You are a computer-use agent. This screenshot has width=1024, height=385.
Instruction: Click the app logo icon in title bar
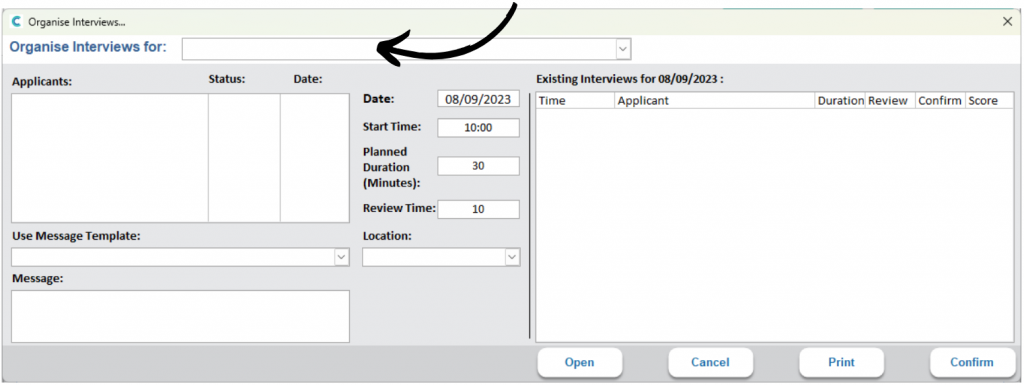[16, 22]
